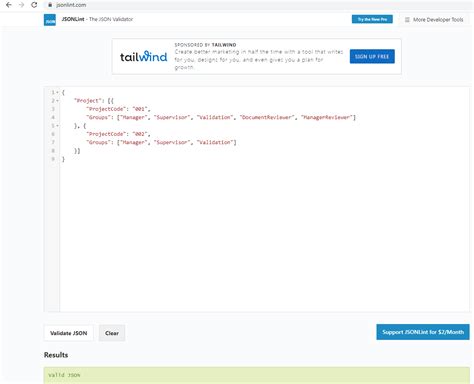Click SIGN UP FREE in Tailwind ad

372,56
